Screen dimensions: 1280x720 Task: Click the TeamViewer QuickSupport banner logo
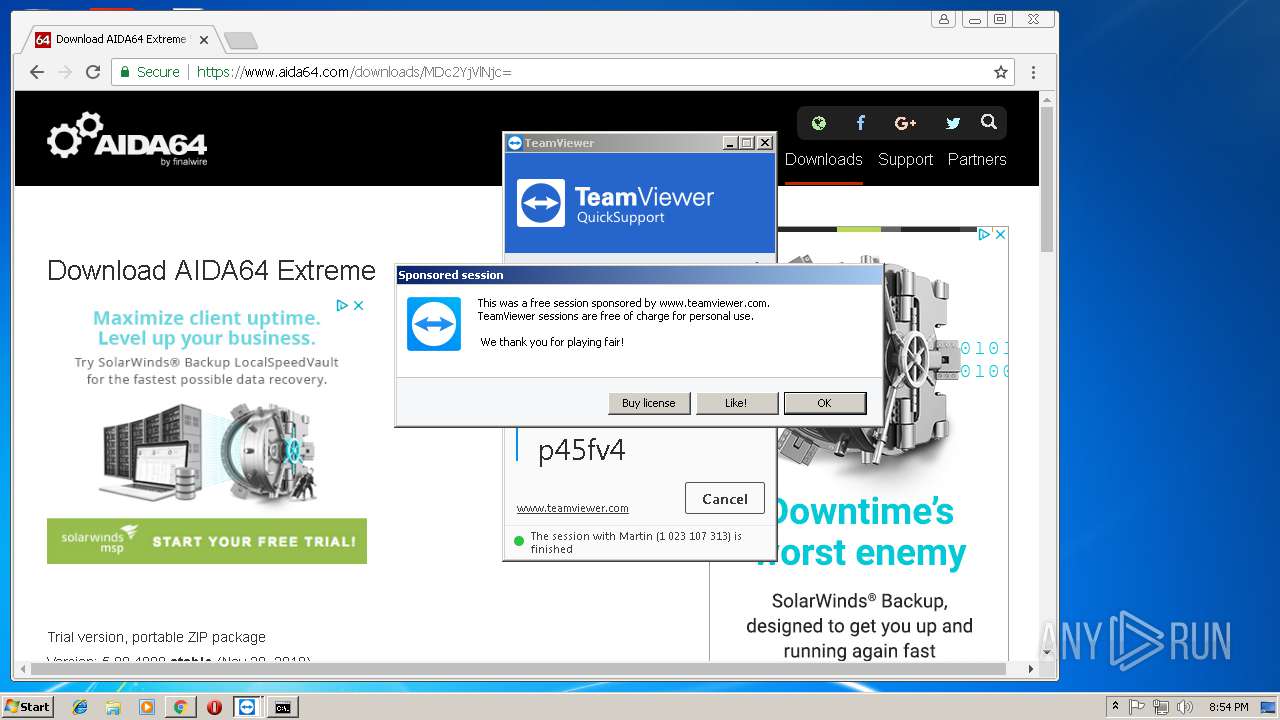[541, 204]
